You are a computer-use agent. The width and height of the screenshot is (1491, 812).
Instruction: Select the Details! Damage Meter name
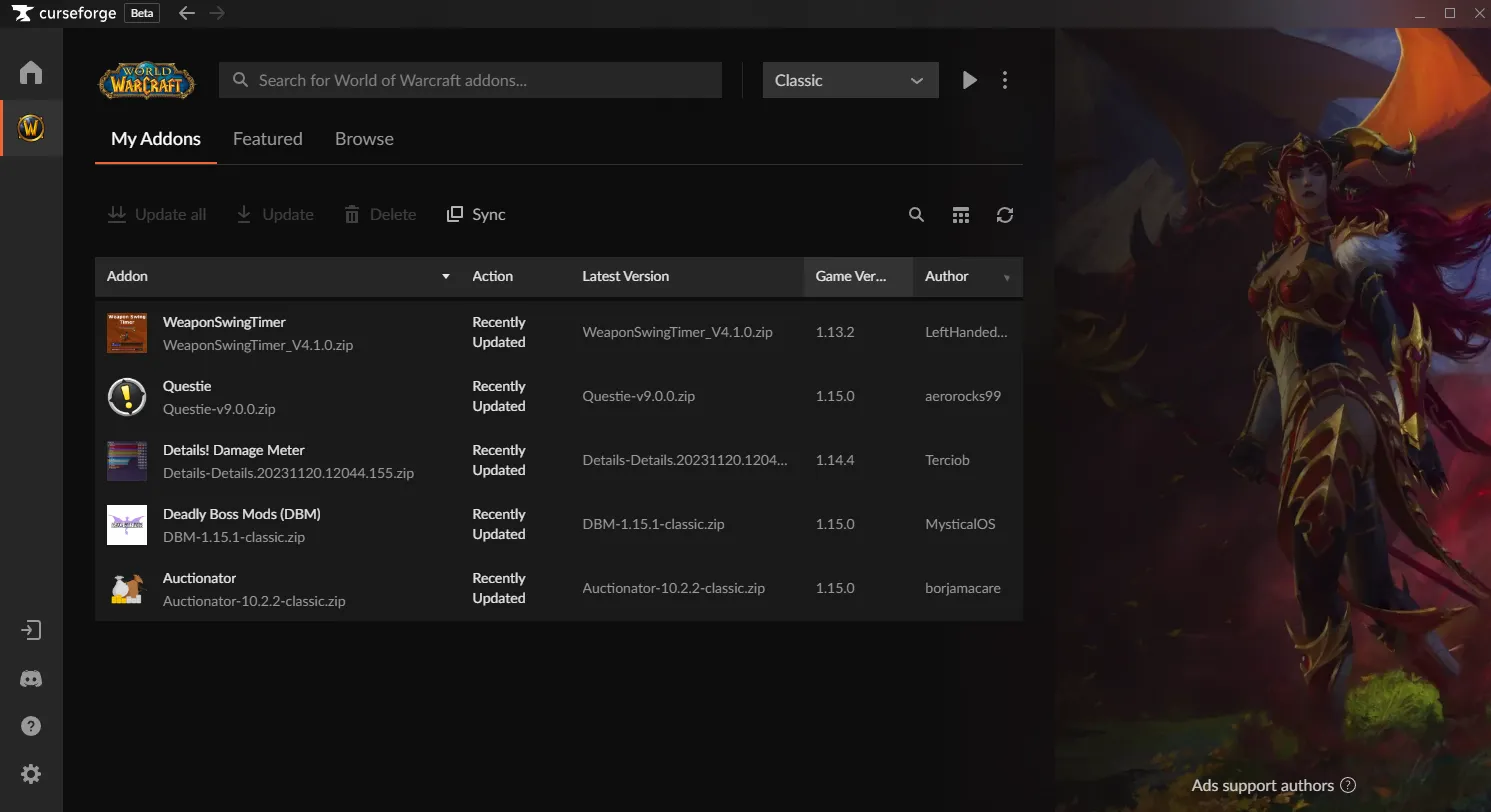[234, 450]
